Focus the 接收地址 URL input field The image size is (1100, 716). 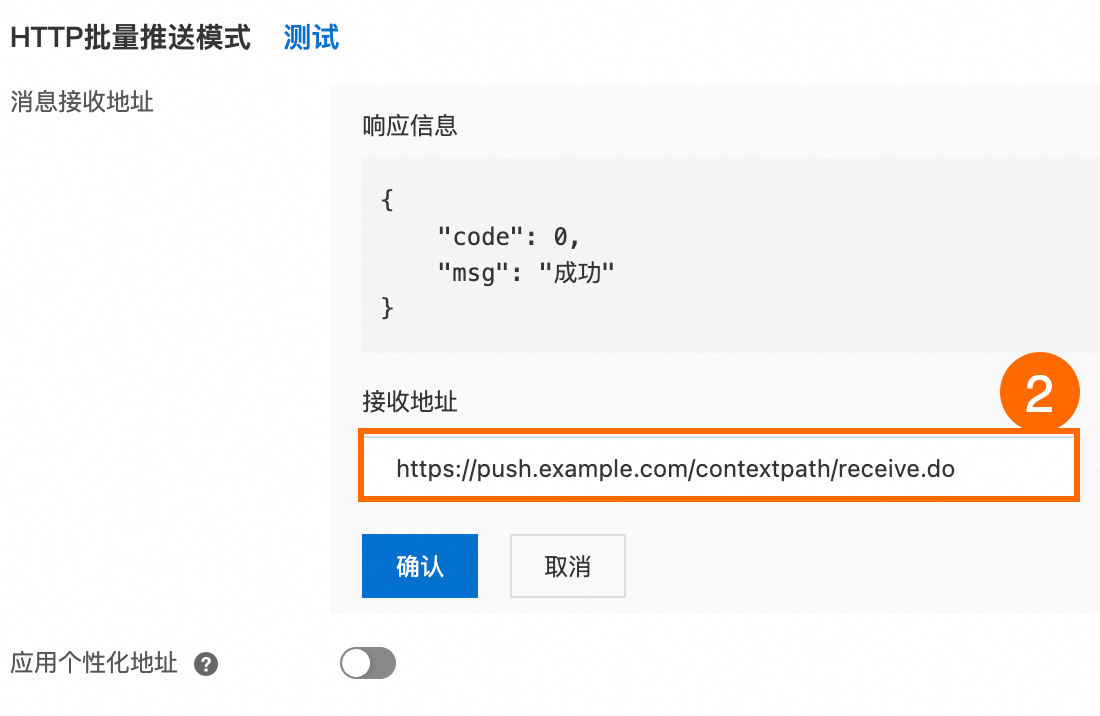click(x=718, y=468)
